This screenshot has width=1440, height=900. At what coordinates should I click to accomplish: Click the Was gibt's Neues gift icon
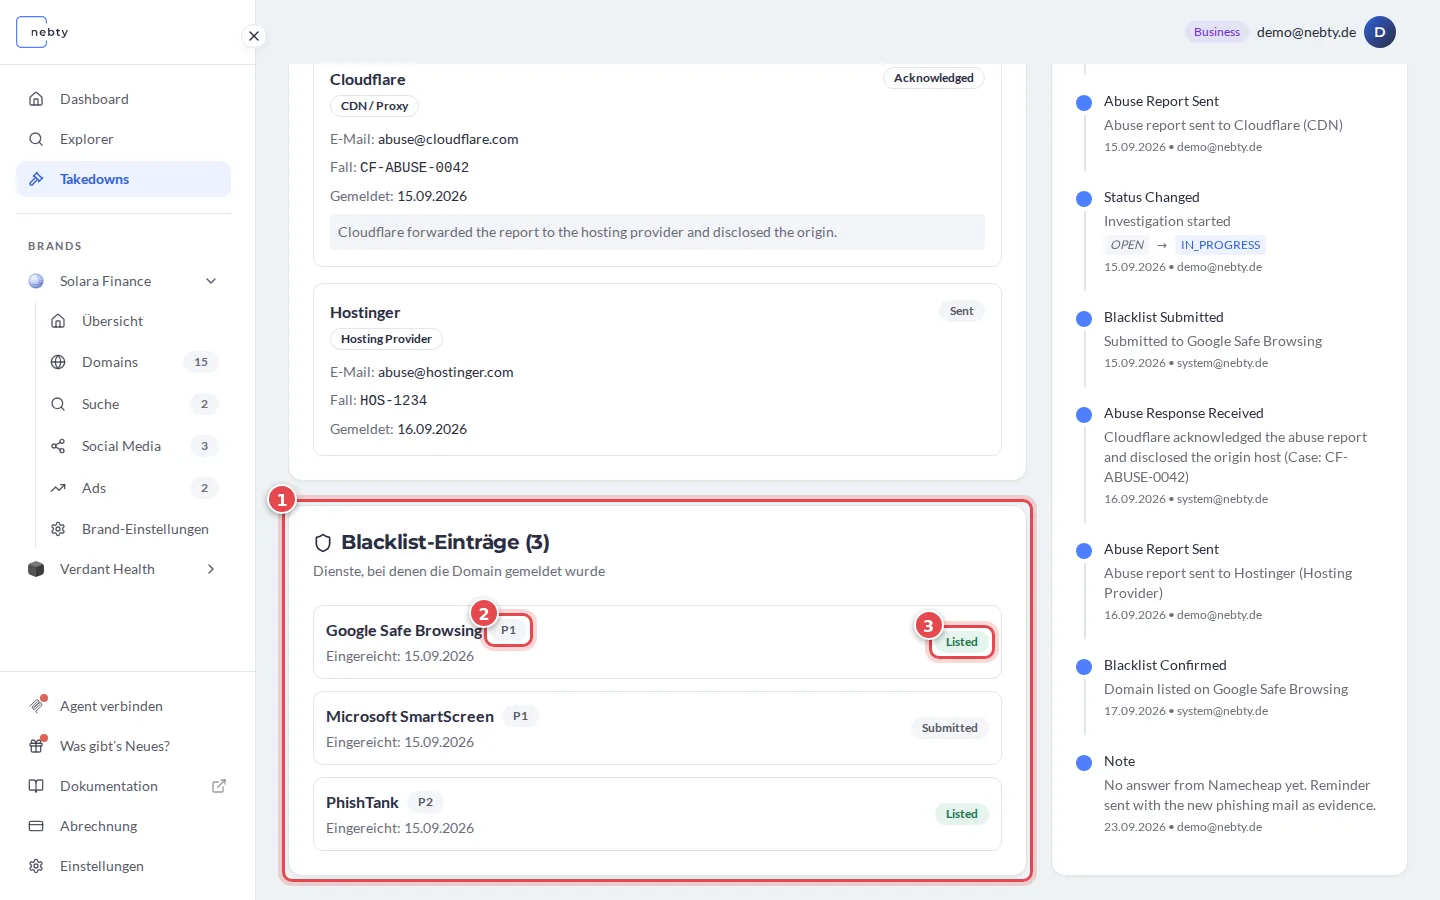tap(36, 746)
